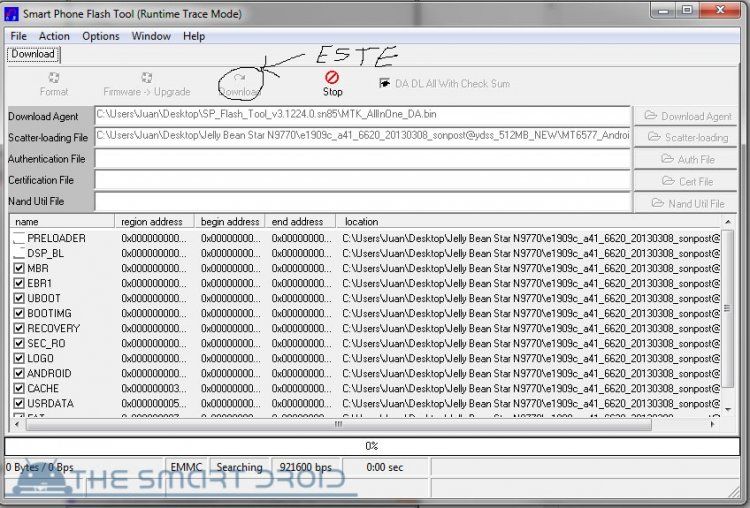Click the Firmware -> Upgrade toolbar icon
The width and height of the screenshot is (750, 508).
point(146,77)
